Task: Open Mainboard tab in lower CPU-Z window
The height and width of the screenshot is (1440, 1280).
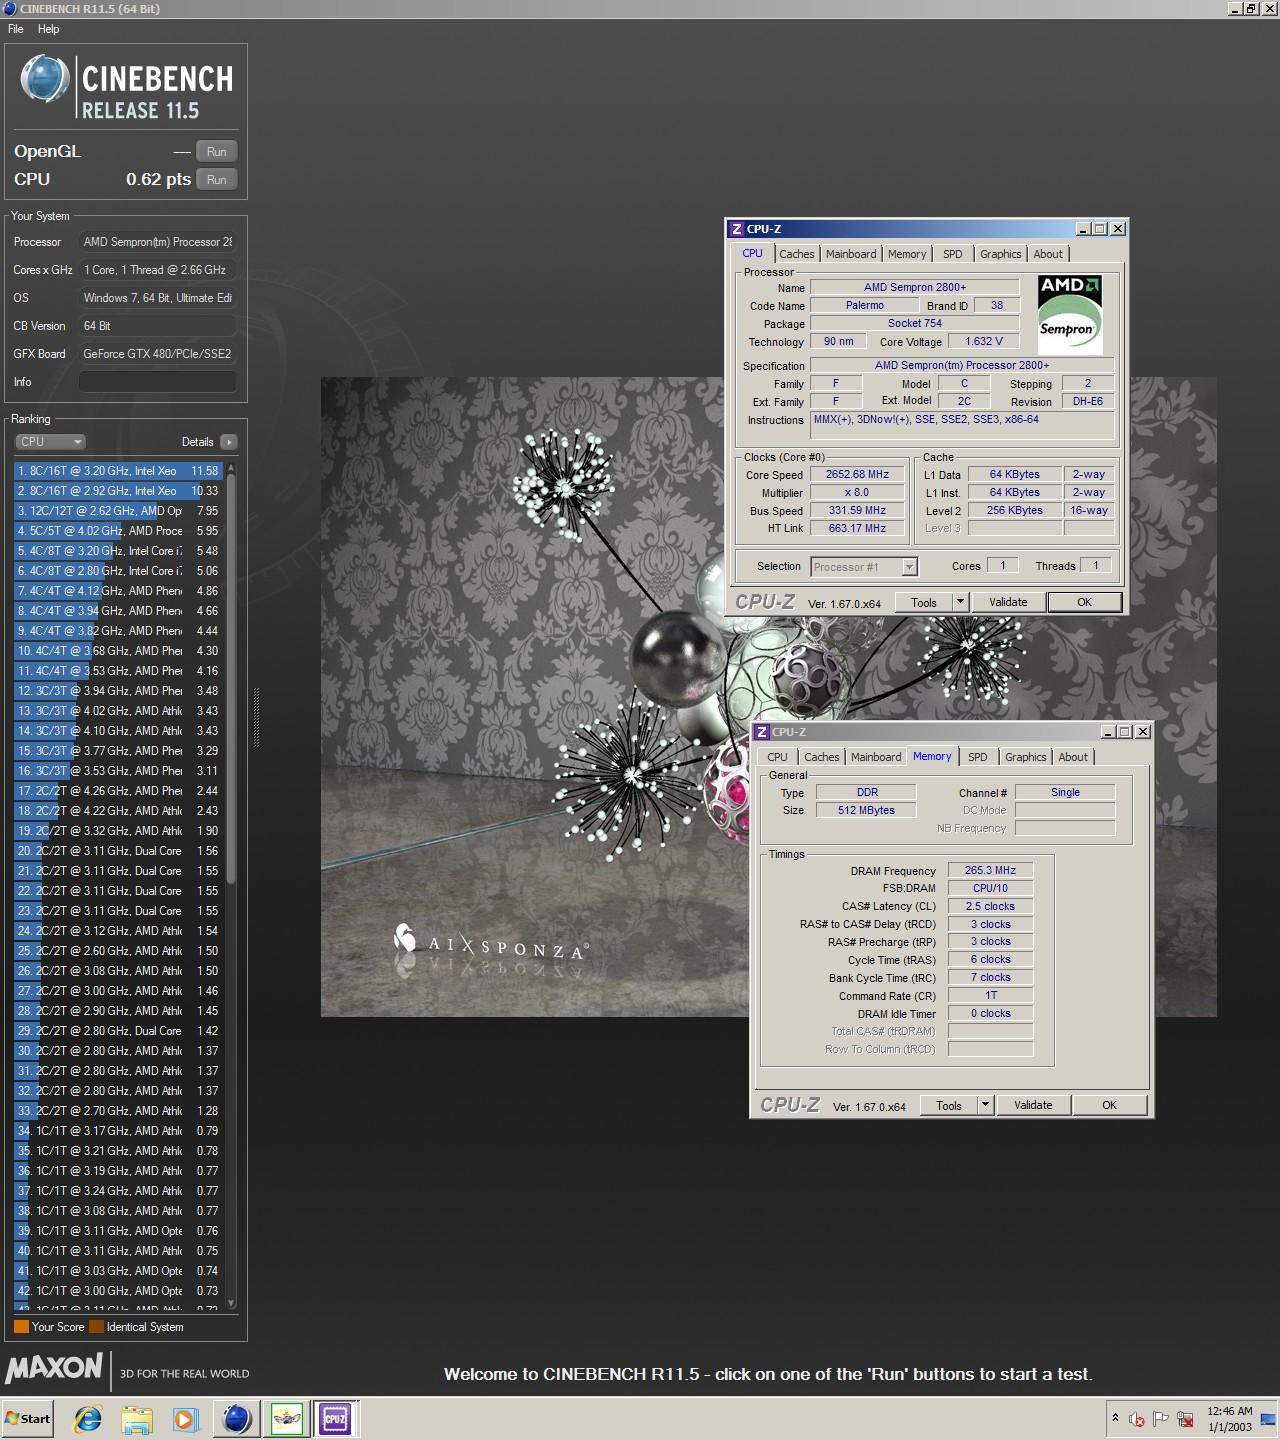Action: (876, 757)
